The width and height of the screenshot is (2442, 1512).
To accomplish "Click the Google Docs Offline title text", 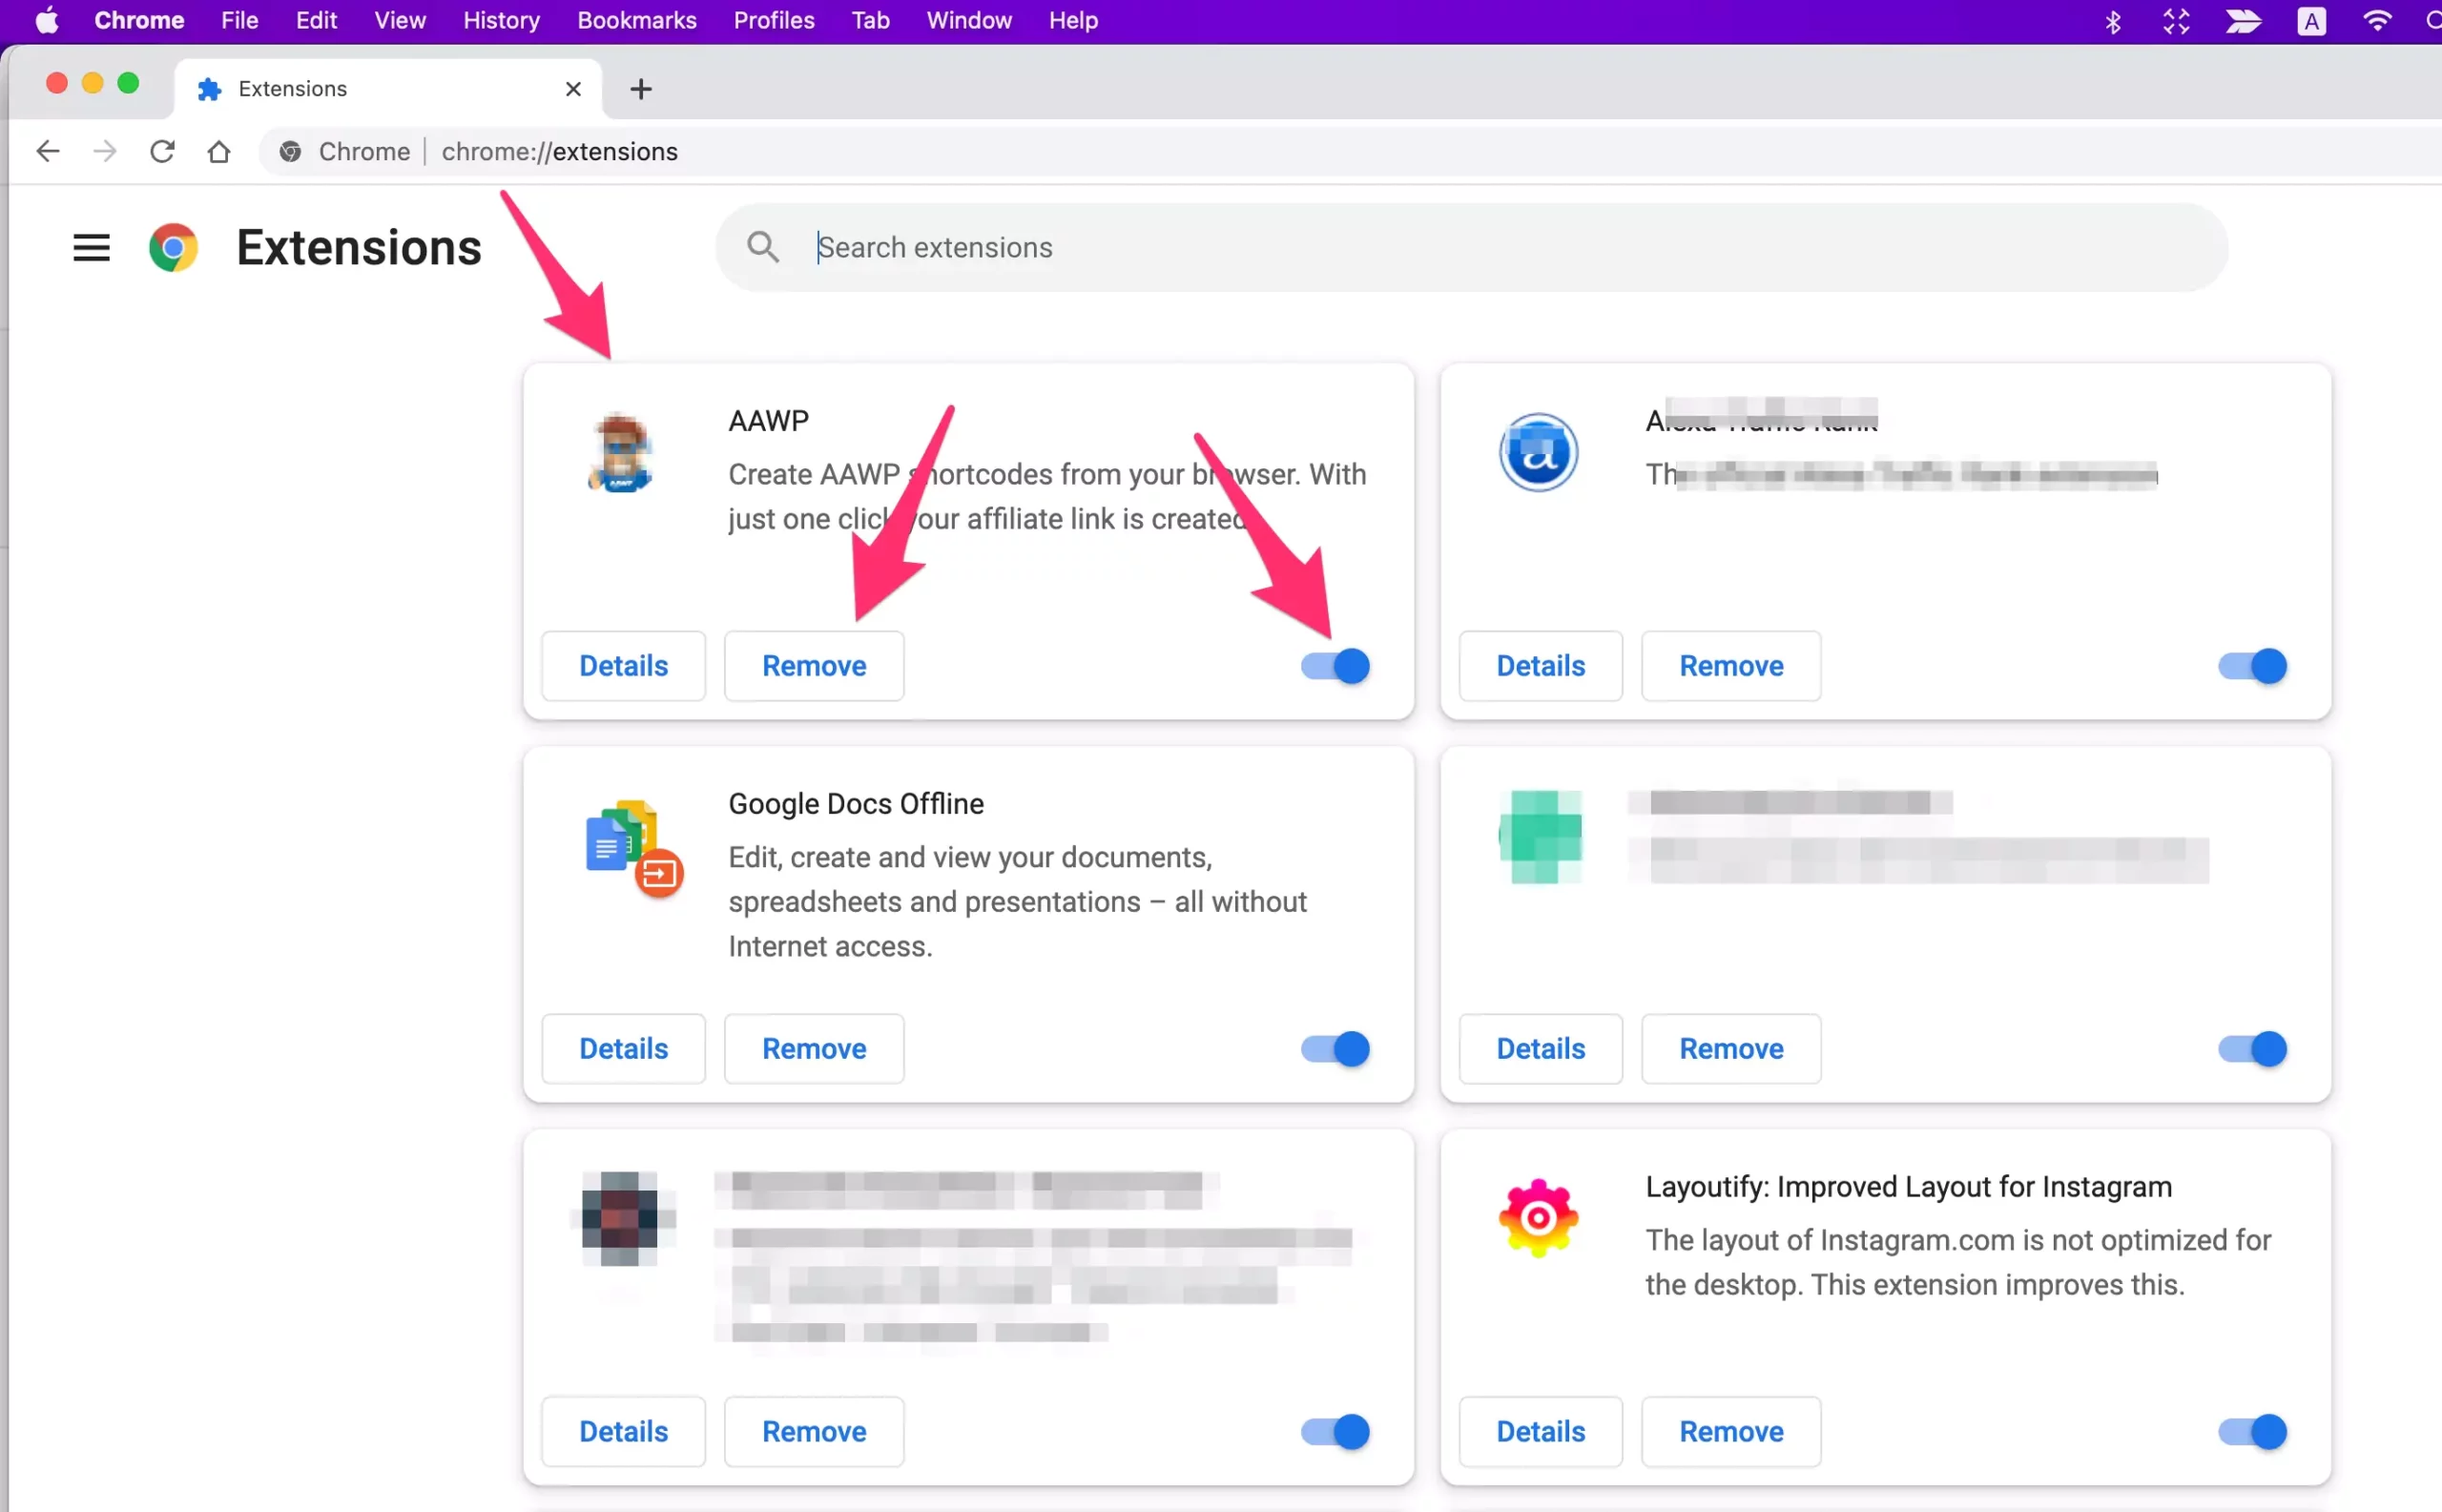I will tap(856, 804).
